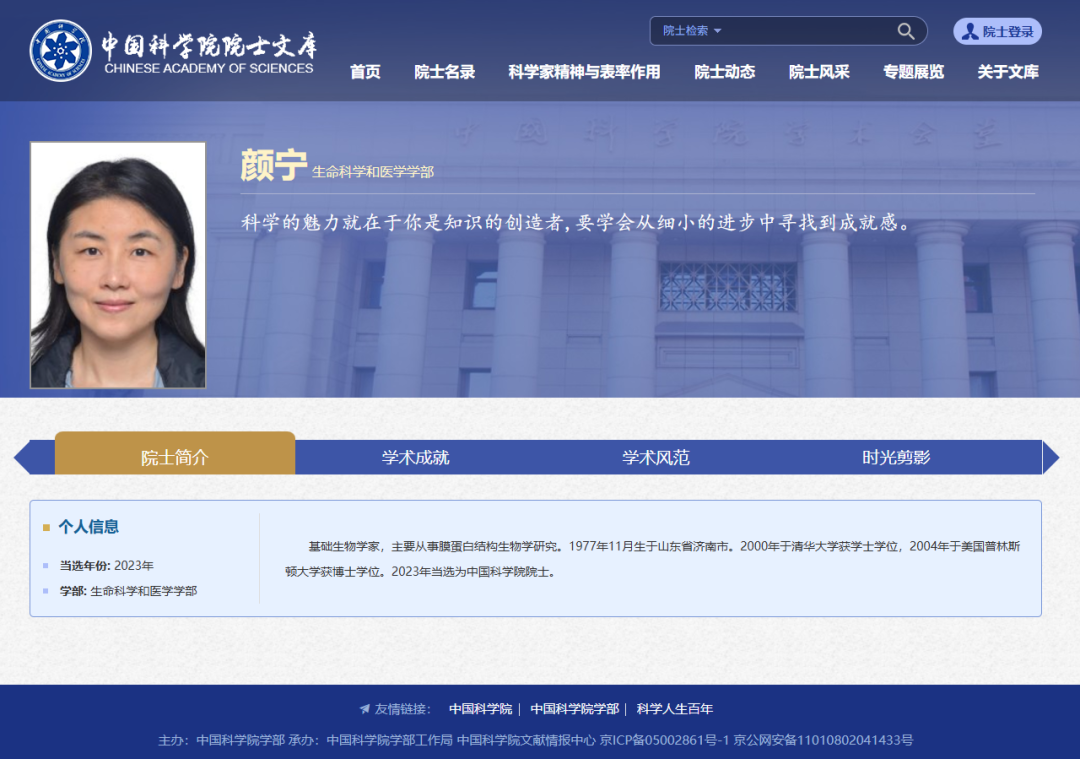
Task: Click the right arrow of the tab bar
Action: click(x=1051, y=457)
